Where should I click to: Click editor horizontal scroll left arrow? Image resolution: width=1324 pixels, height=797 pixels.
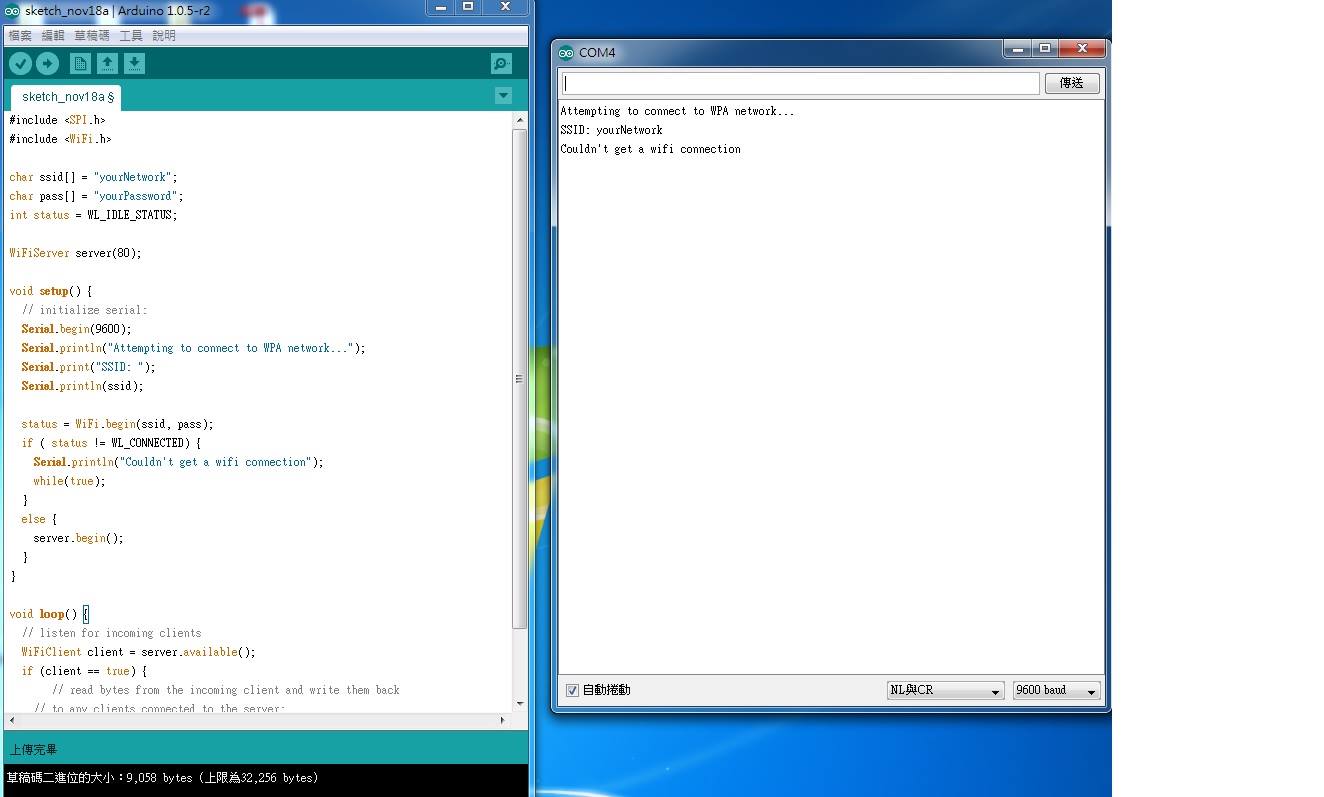[12, 720]
